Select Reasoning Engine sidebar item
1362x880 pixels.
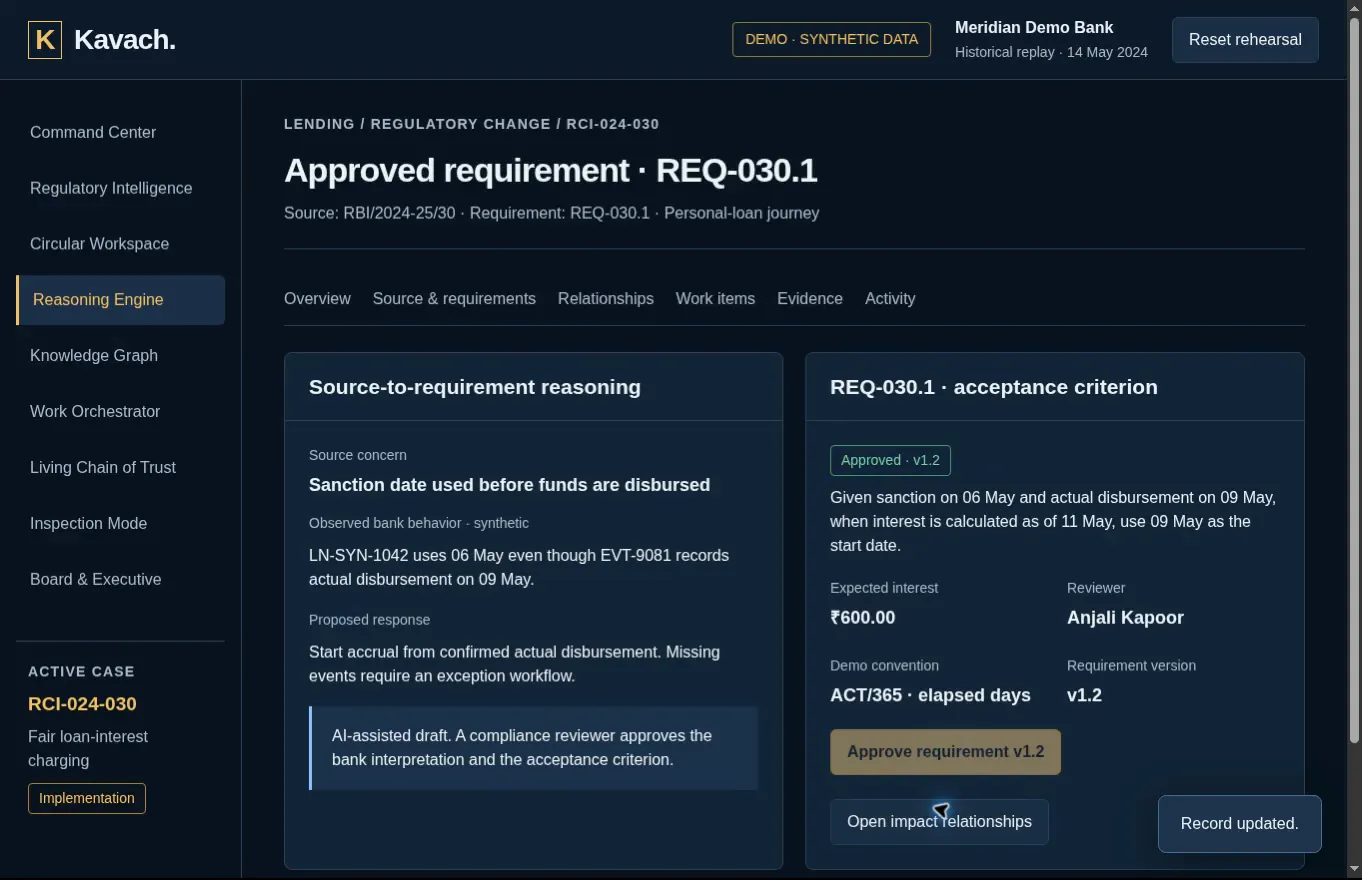pyautogui.click(x=120, y=300)
